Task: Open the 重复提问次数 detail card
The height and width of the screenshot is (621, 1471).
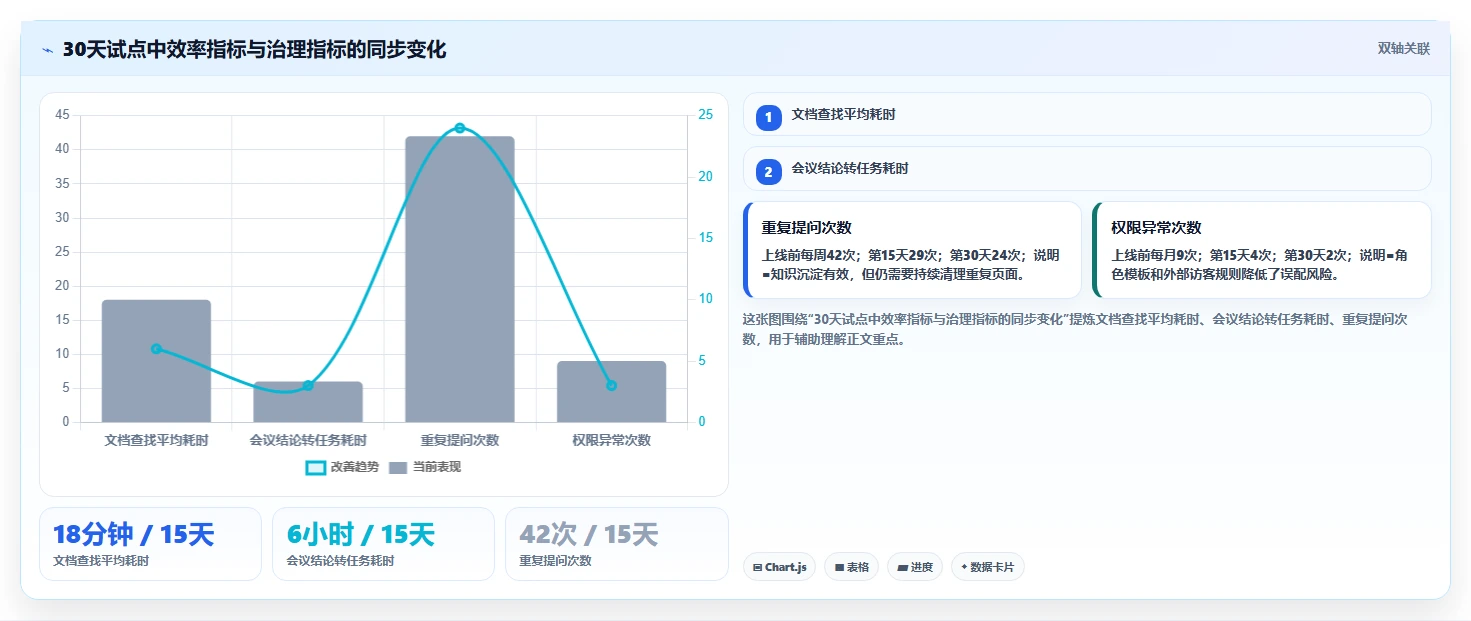Action: pos(912,250)
